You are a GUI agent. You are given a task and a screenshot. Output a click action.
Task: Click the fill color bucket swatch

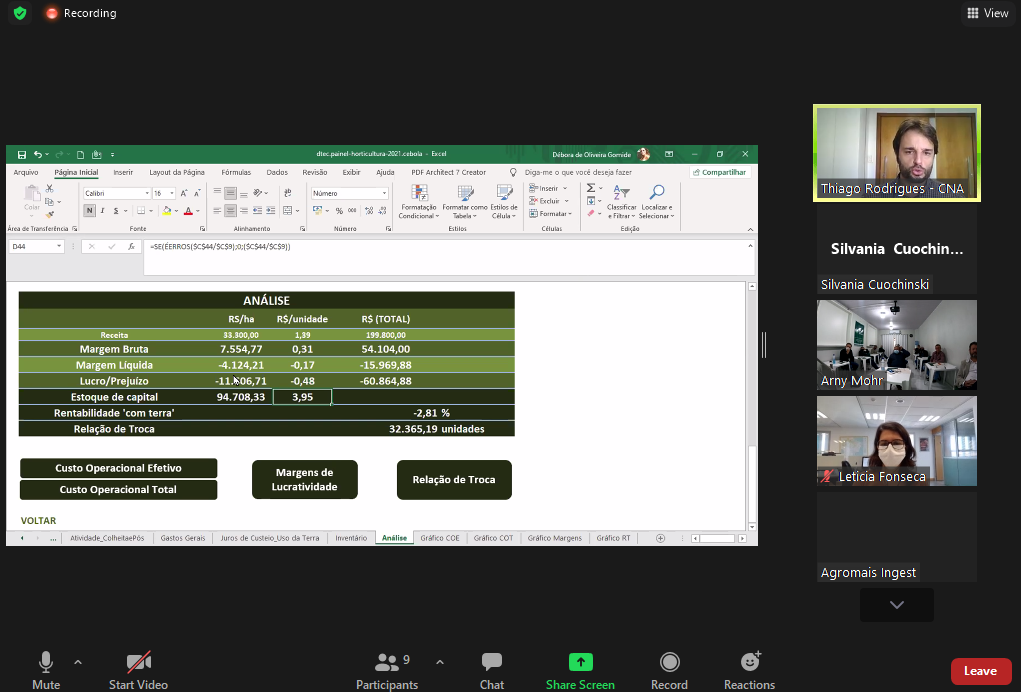pos(167,211)
